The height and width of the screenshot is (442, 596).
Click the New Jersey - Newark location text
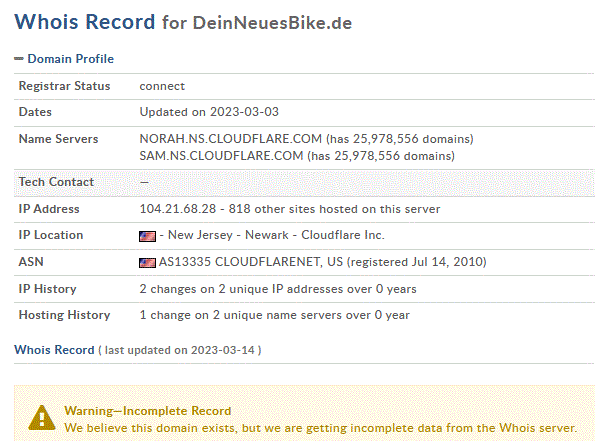[x=228, y=235]
